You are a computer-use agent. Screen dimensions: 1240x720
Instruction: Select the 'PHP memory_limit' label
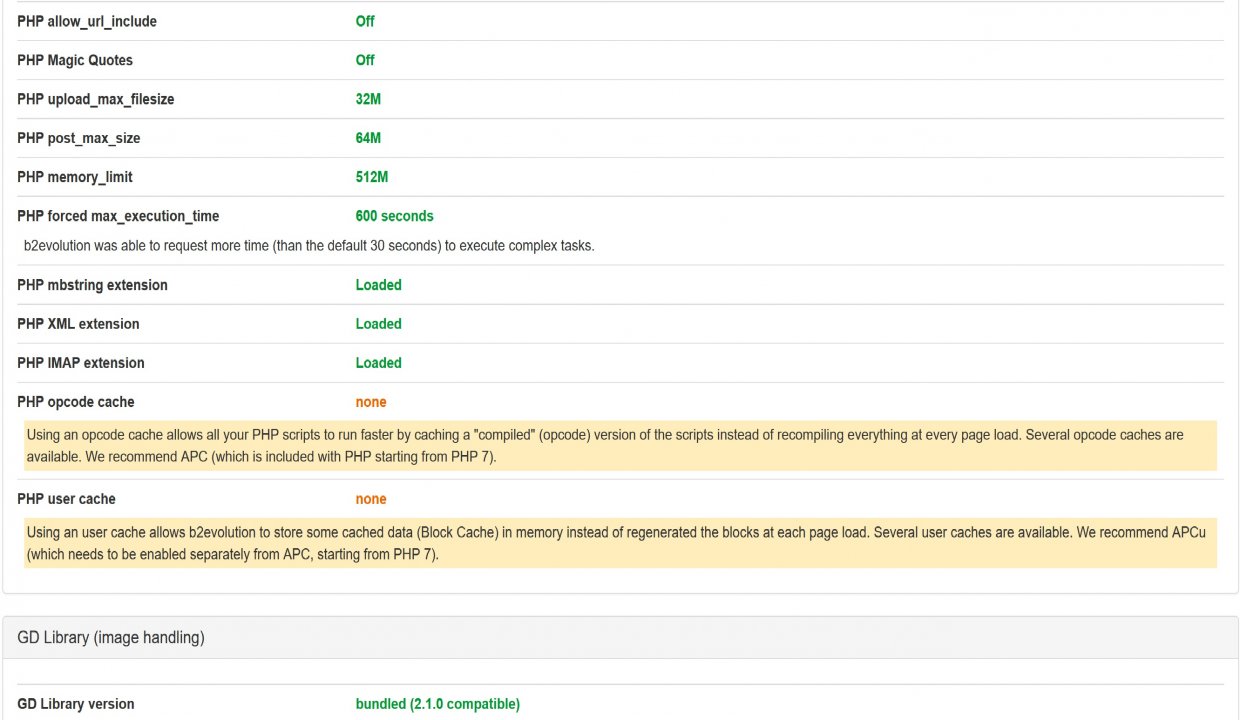point(75,177)
